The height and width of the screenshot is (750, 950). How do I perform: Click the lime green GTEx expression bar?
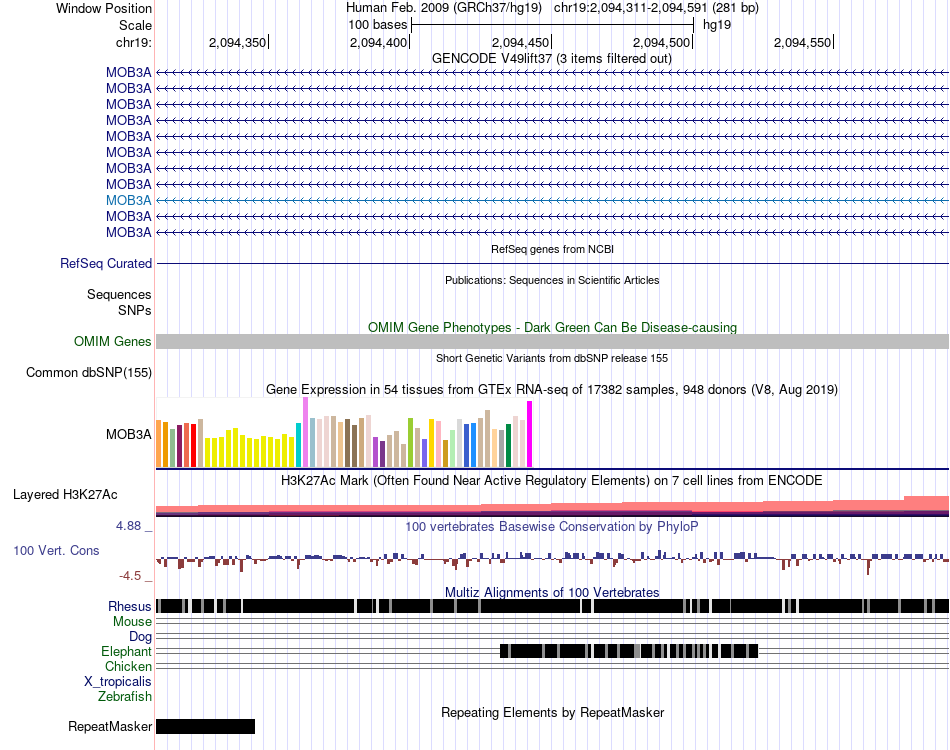(410, 443)
